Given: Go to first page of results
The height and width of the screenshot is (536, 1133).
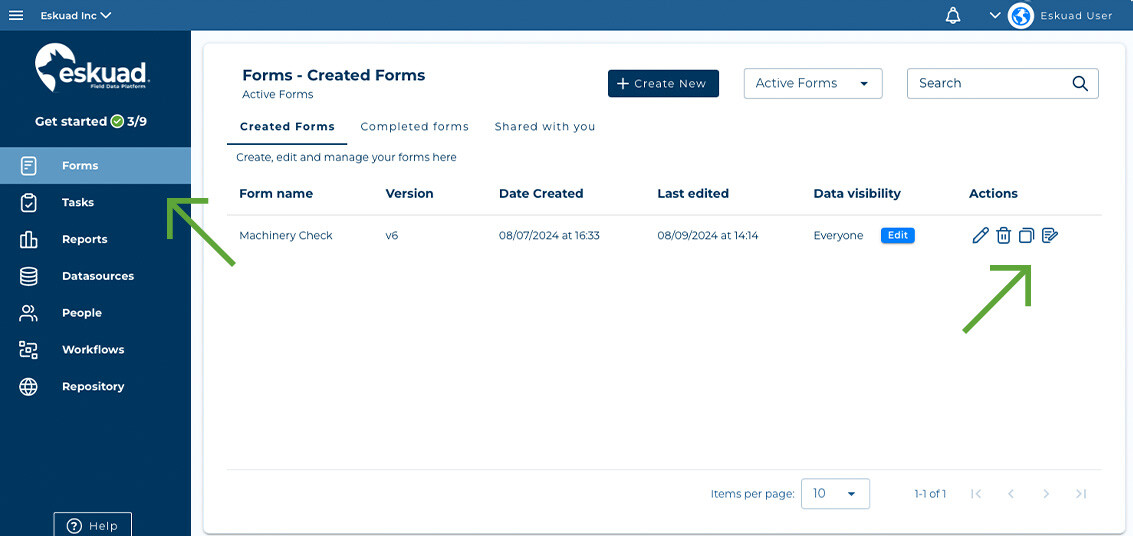Looking at the screenshot, I should [976, 494].
